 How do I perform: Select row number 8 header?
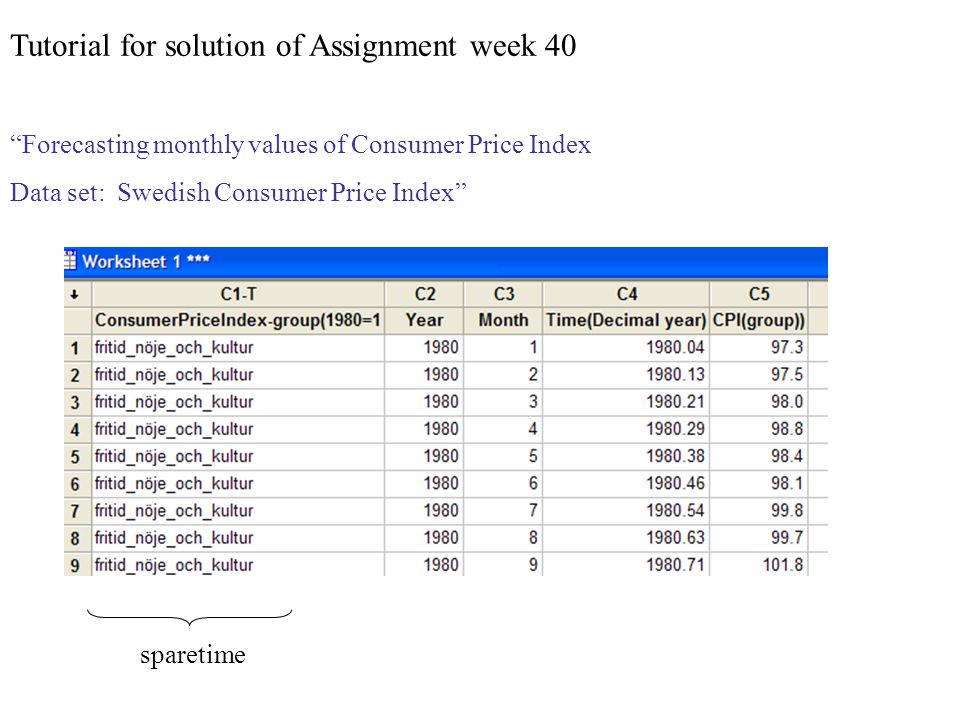click(x=78, y=538)
